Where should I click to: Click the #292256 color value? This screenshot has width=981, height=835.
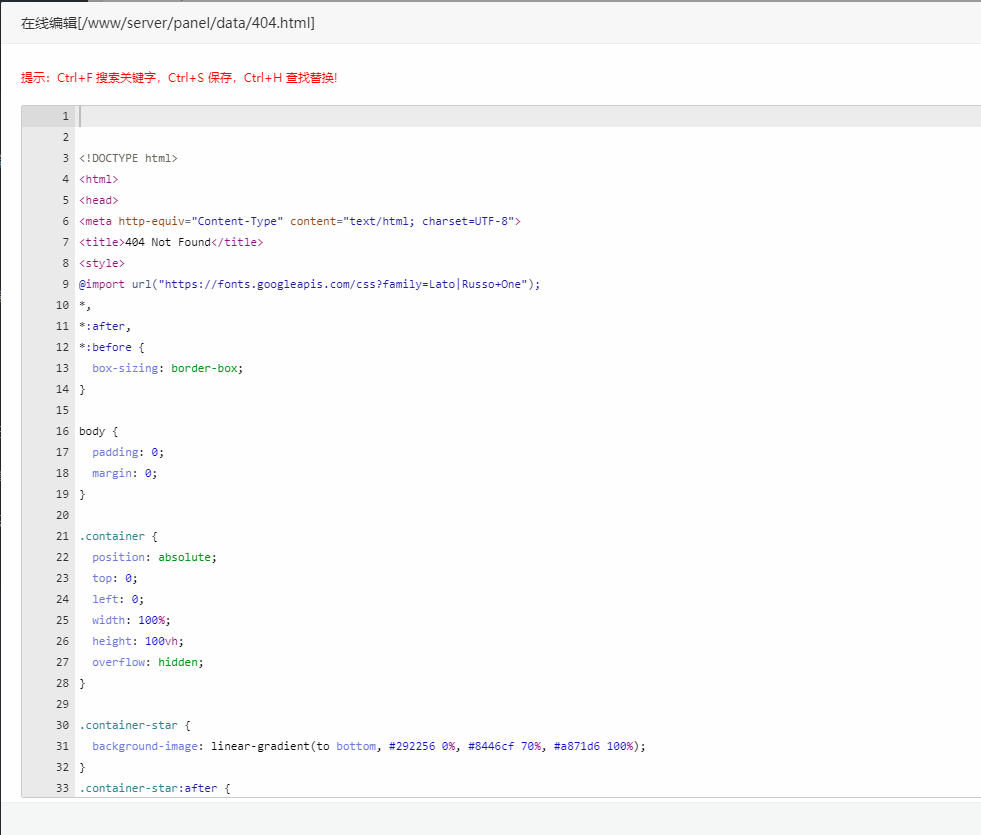(412, 746)
